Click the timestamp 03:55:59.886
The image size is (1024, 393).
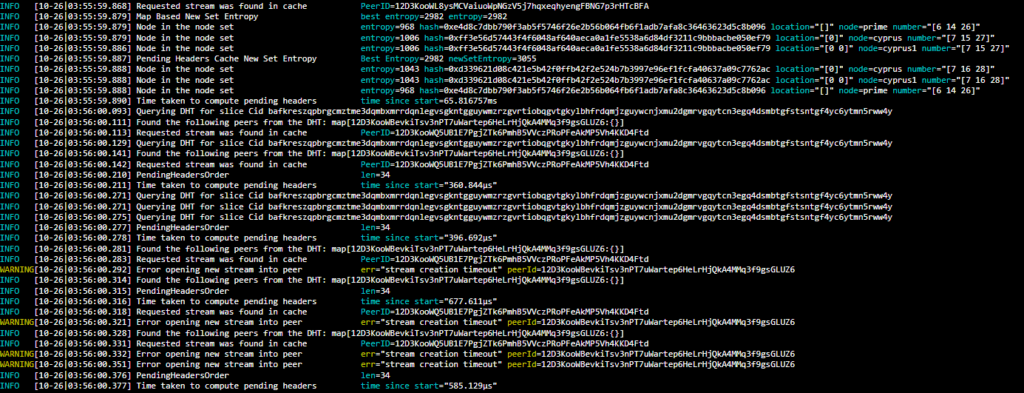[x=82, y=48]
